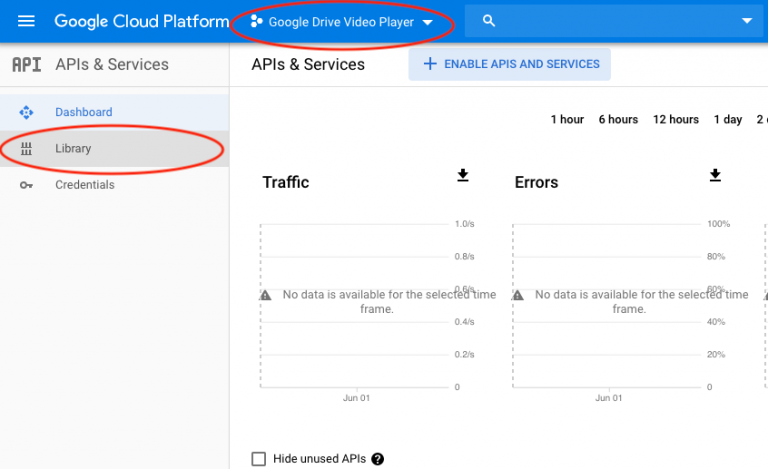
Task: Set time range to 6 hours
Action: (618, 120)
